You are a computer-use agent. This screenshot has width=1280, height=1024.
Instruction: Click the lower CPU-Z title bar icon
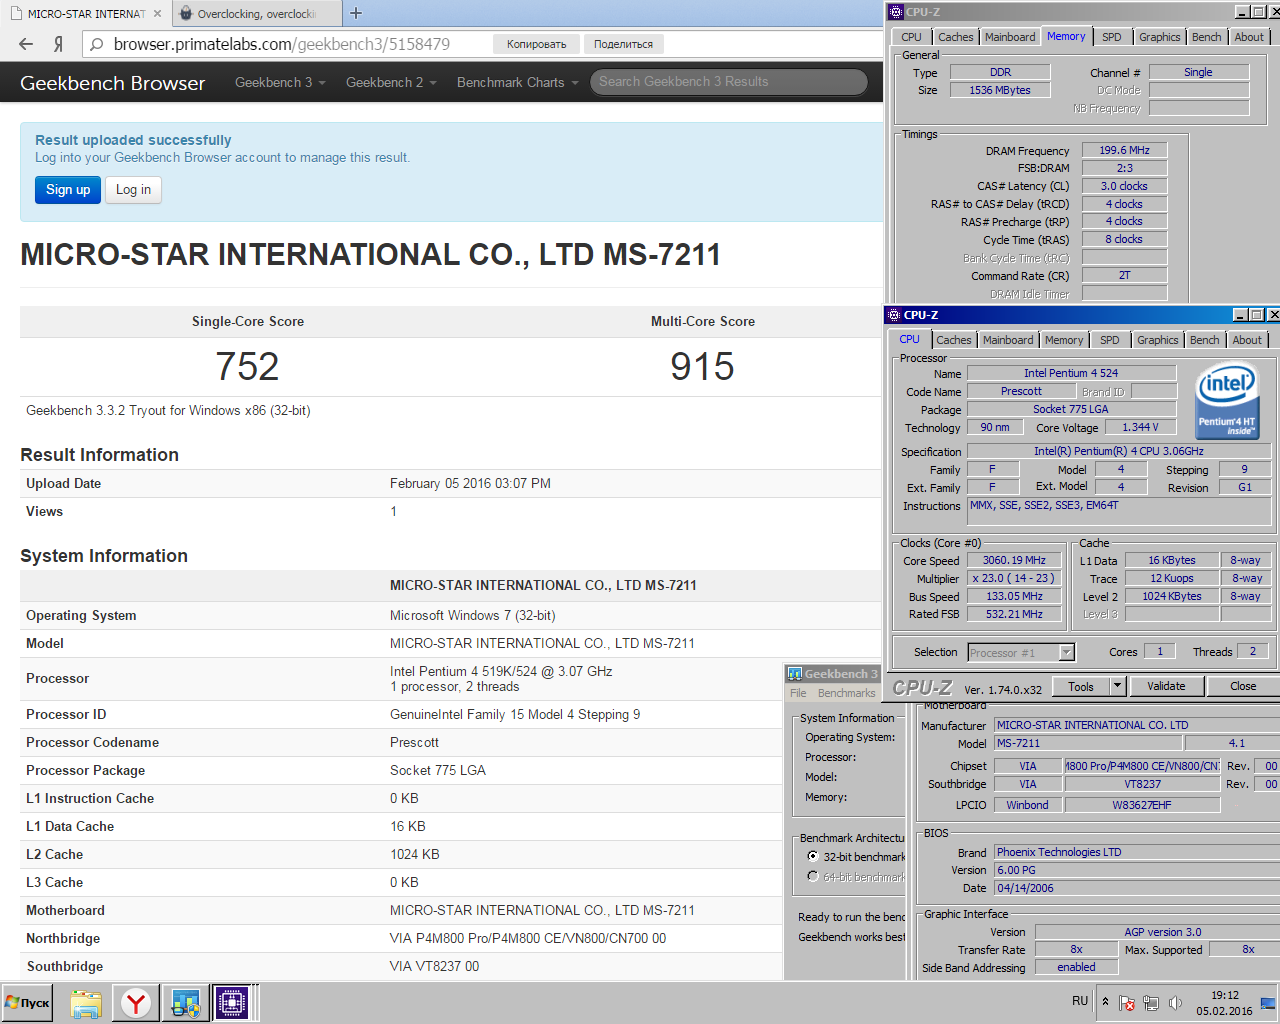[894, 315]
